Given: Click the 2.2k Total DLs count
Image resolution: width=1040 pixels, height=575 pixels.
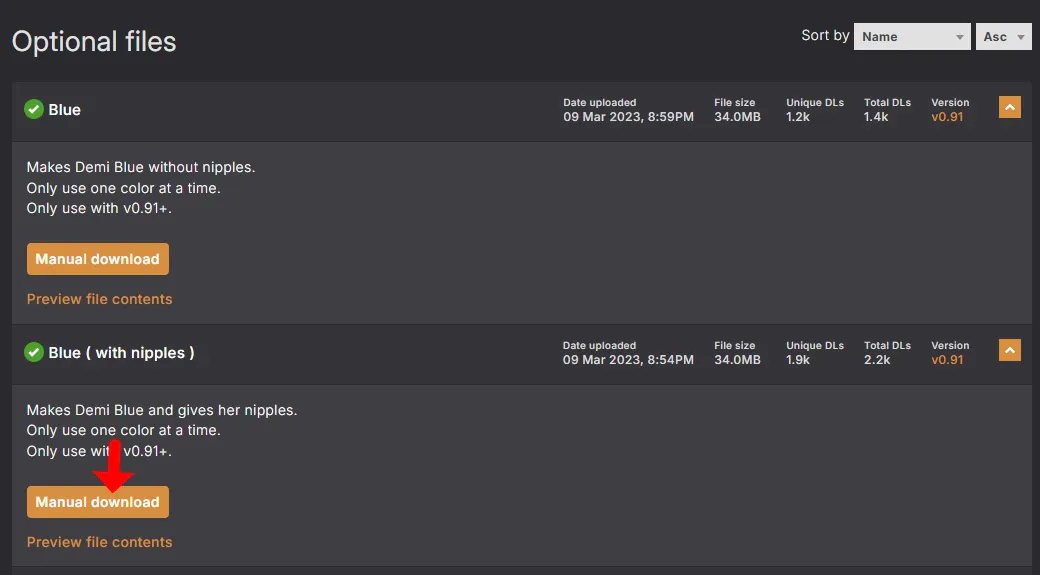Looking at the screenshot, I should [x=877, y=360].
